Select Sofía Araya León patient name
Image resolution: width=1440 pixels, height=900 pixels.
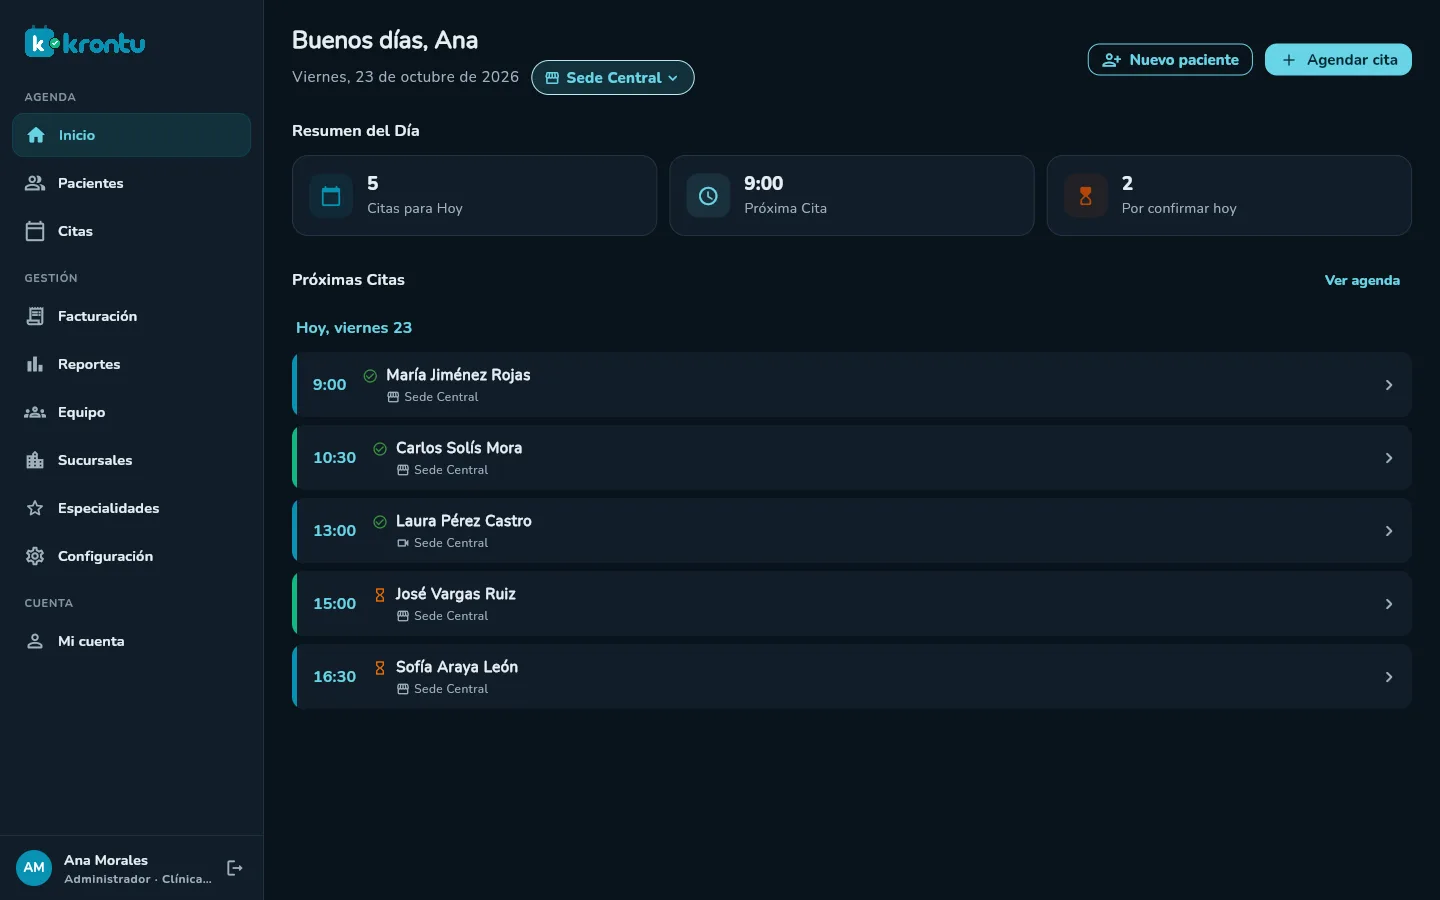(457, 667)
